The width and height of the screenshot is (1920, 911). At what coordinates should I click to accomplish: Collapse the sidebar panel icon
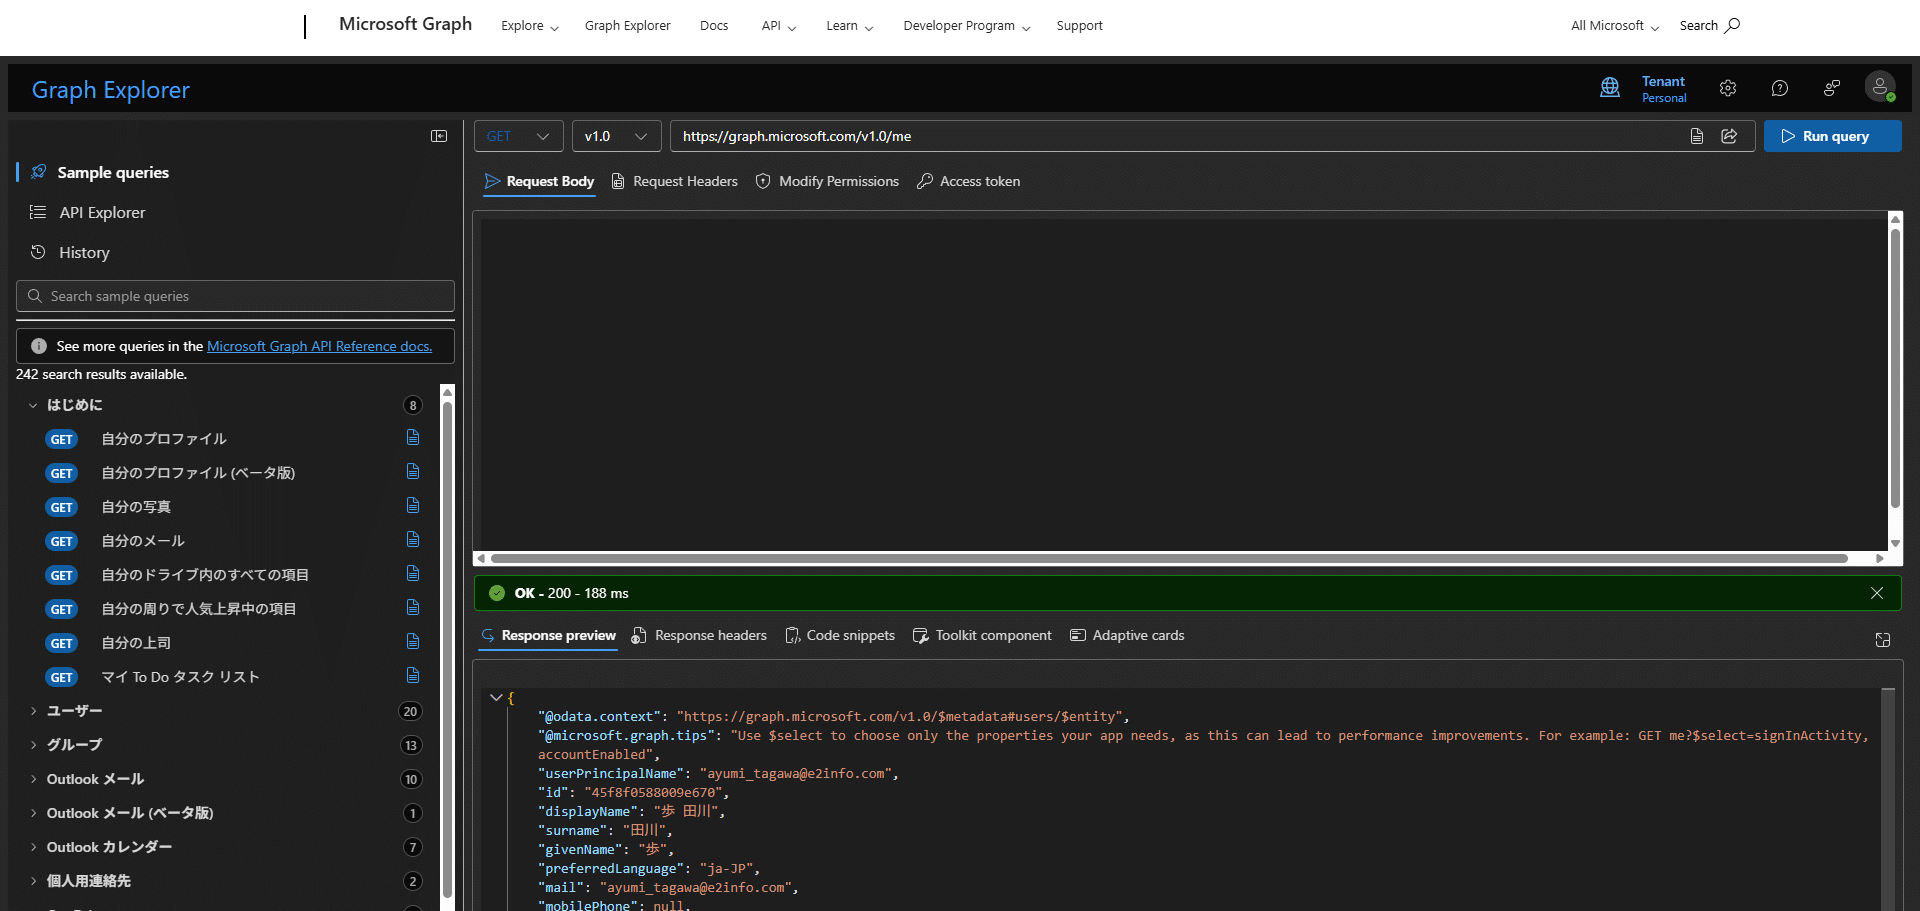tap(439, 136)
